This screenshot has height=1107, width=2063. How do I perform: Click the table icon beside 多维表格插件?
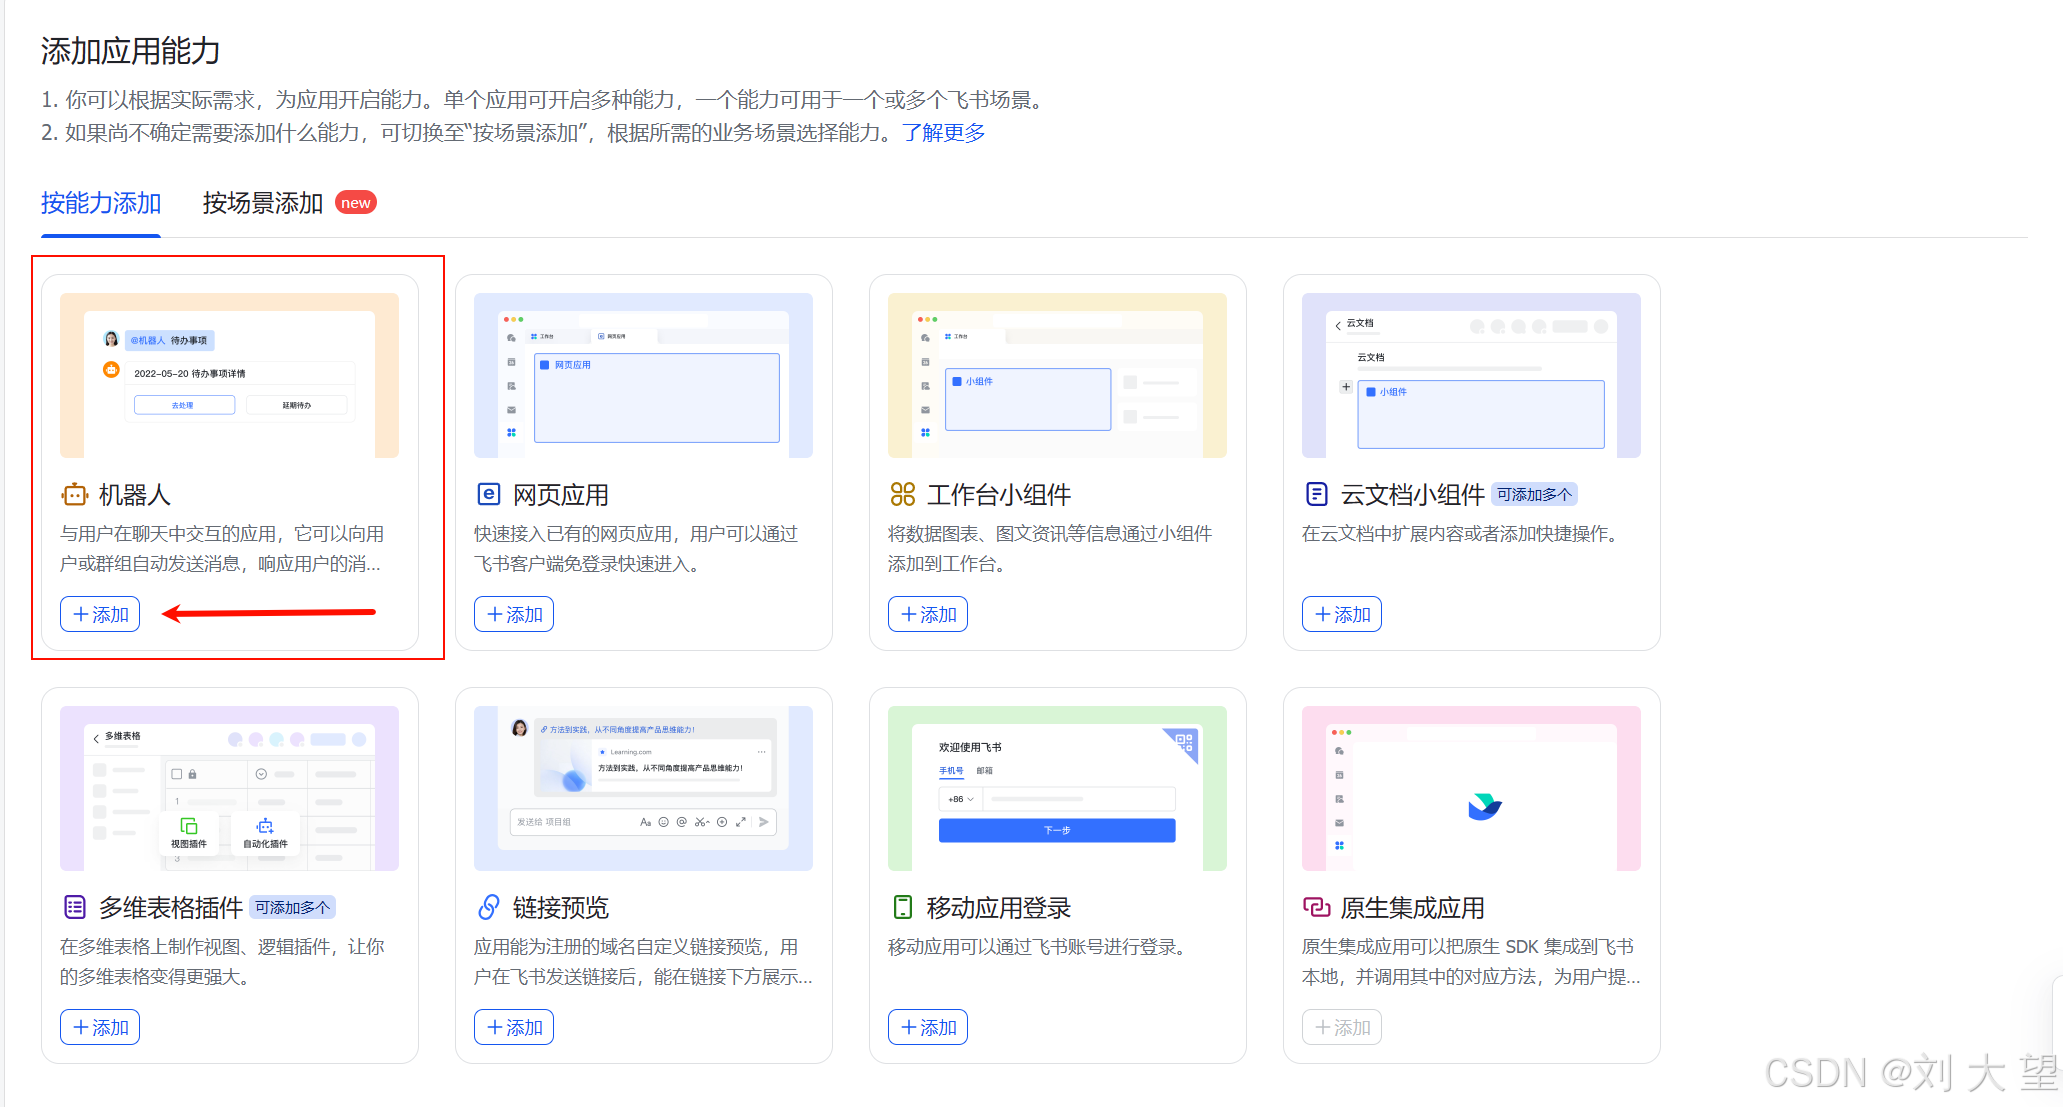pos(75,907)
